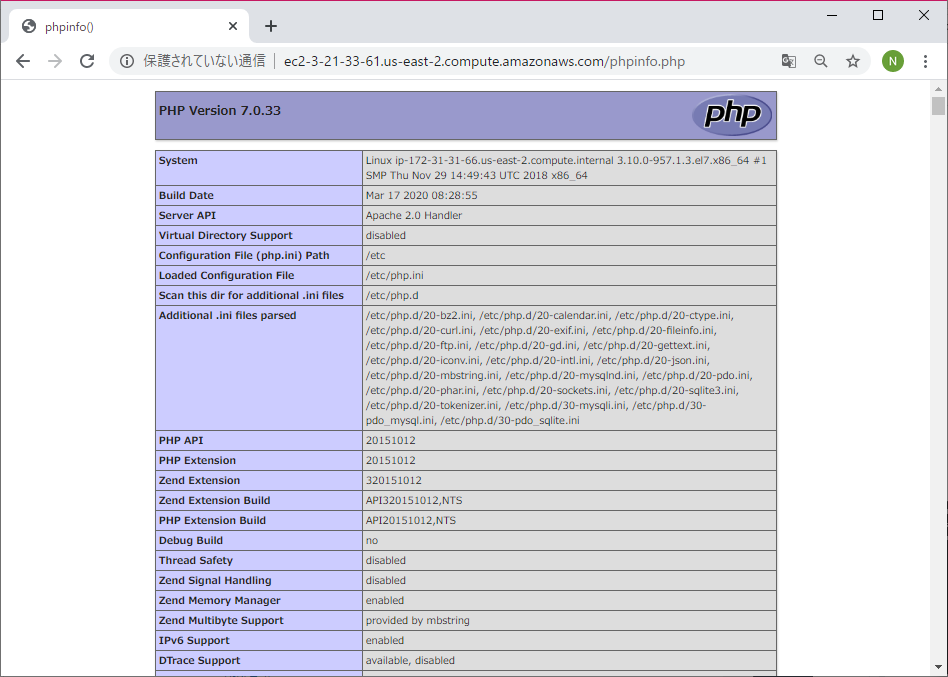This screenshot has height=677, width=948.
Task: Maximize the Chrome window
Action: pyautogui.click(x=878, y=15)
